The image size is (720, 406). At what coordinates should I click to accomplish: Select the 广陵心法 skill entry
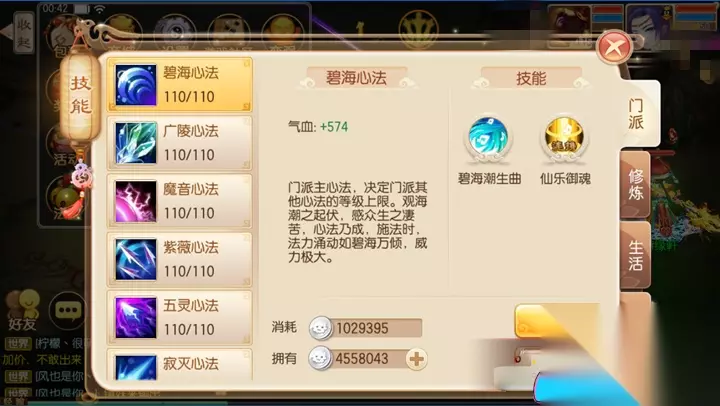pyautogui.click(x=180, y=143)
